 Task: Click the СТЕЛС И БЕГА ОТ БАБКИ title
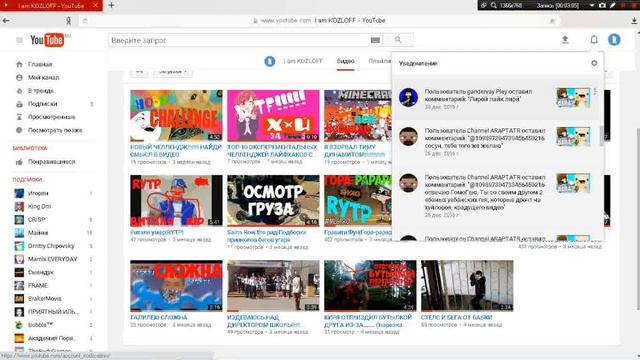coord(456,317)
